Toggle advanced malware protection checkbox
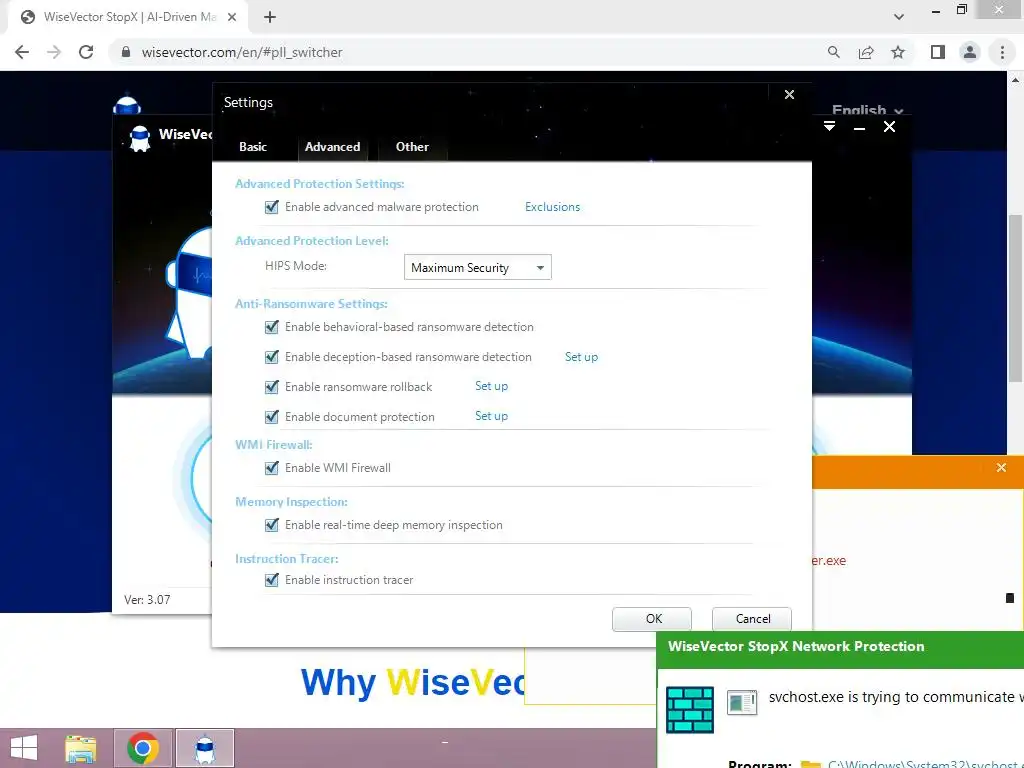Viewport: 1024px width, 768px height. coord(272,207)
